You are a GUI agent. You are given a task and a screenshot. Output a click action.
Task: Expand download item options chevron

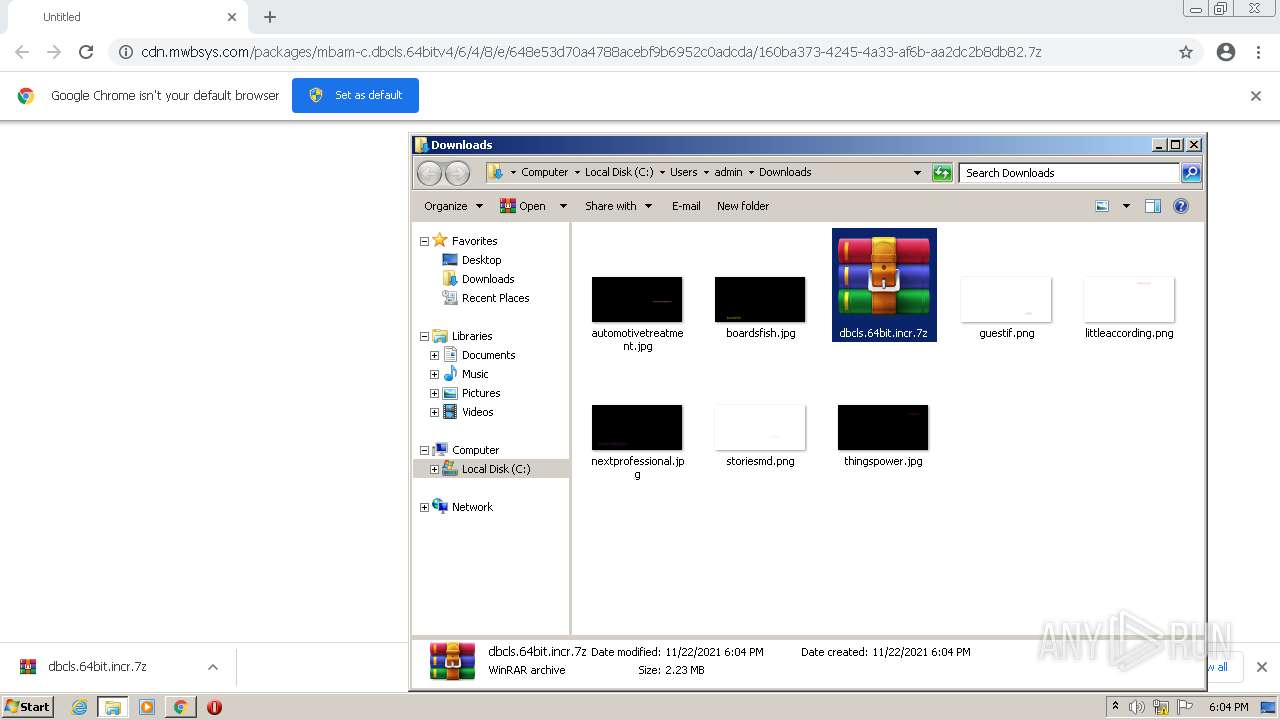point(212,667)
